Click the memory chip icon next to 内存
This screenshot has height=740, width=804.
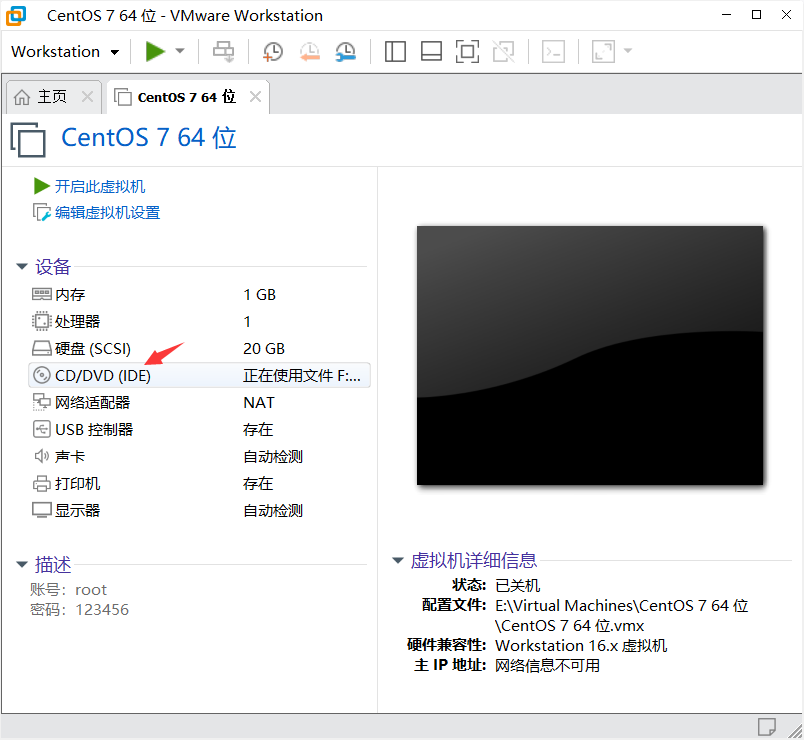(x=42, y=294)
